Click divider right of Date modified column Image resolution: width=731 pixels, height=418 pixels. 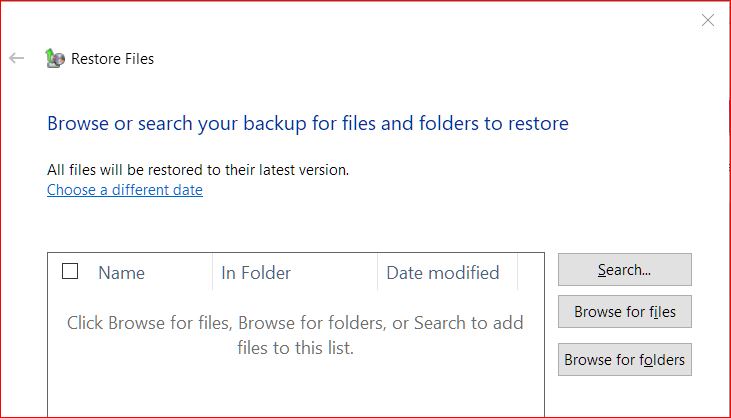click(517, 272)
